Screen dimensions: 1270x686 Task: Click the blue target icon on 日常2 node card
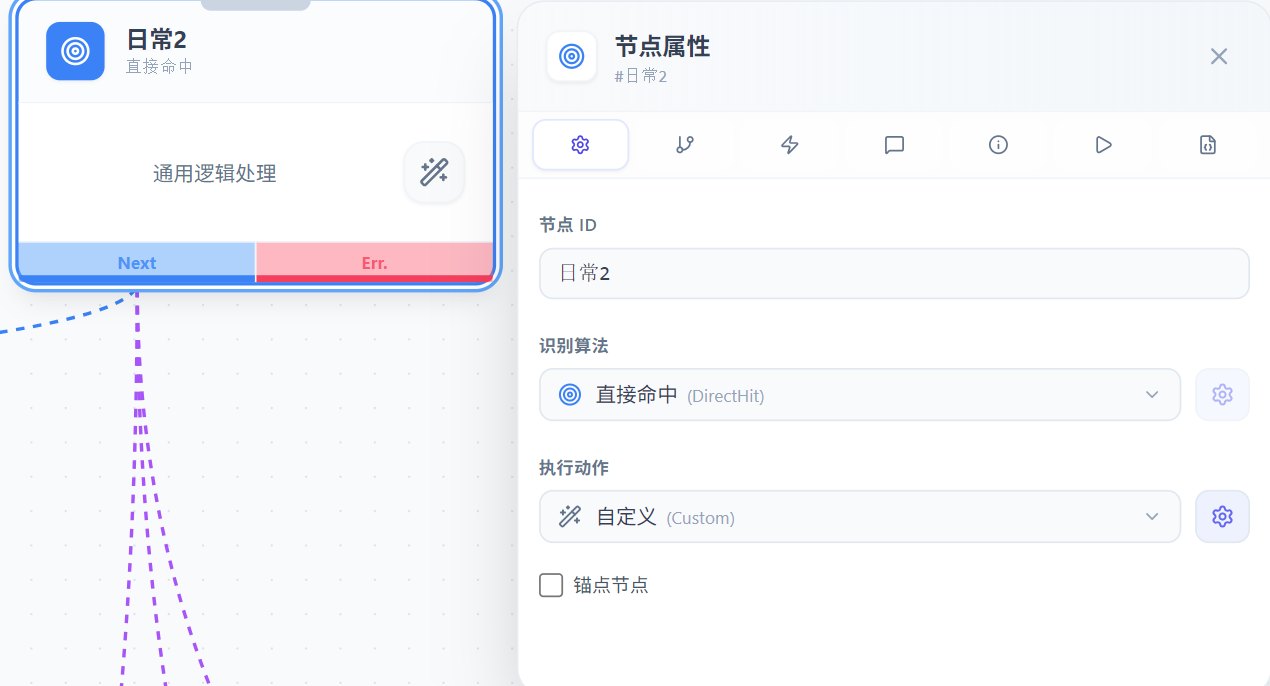click(75, 51)
